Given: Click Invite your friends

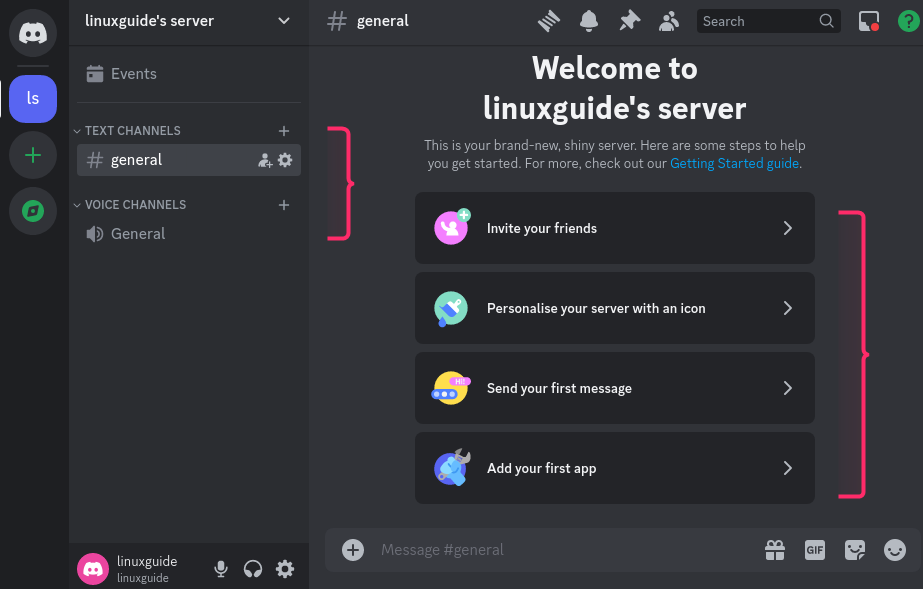Looking at the screenshot, I should point(614,228).
